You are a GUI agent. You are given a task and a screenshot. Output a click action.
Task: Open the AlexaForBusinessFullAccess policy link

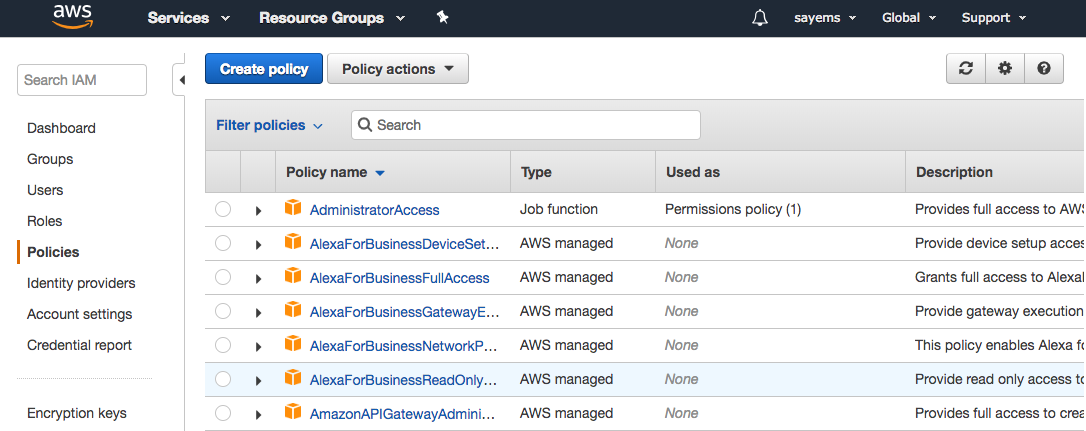(400, 278)
